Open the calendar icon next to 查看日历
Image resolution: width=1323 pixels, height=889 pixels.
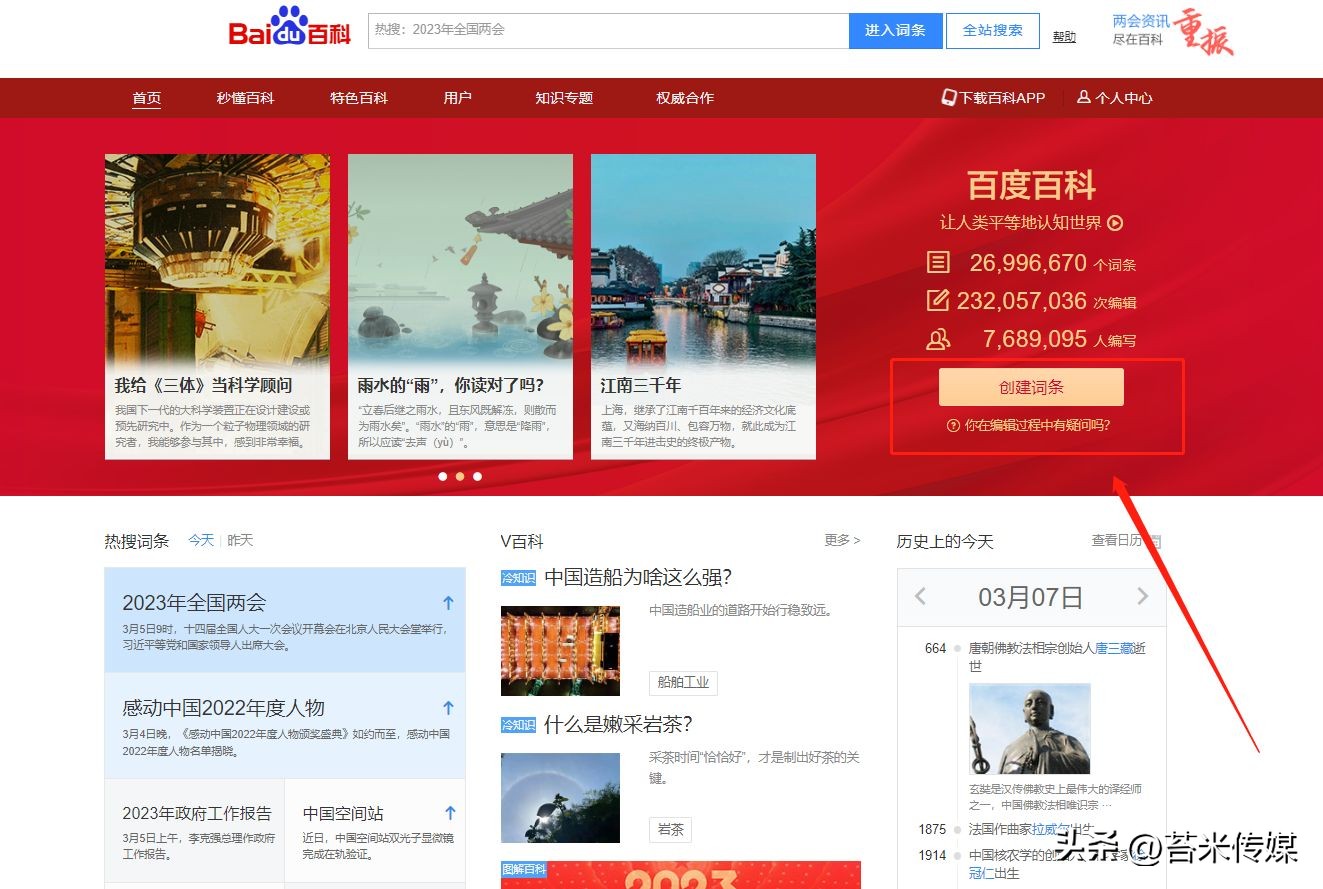(x=1157, y=541)
